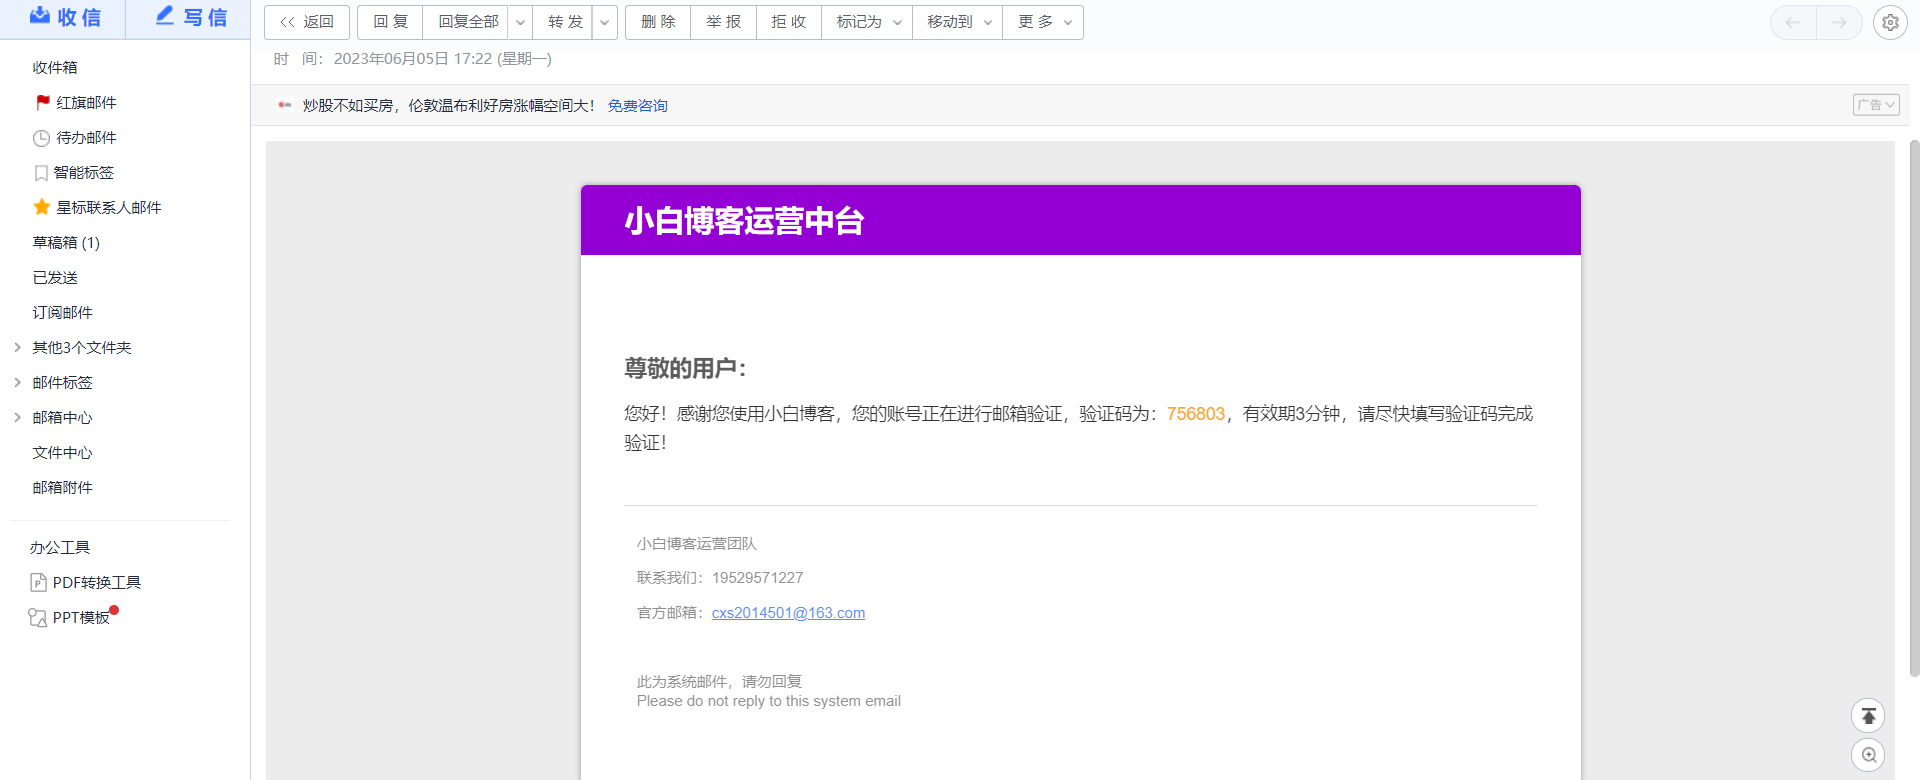Click the 举报 report button
This screenshot has width=1920, height=780.
tap(723, 22)
